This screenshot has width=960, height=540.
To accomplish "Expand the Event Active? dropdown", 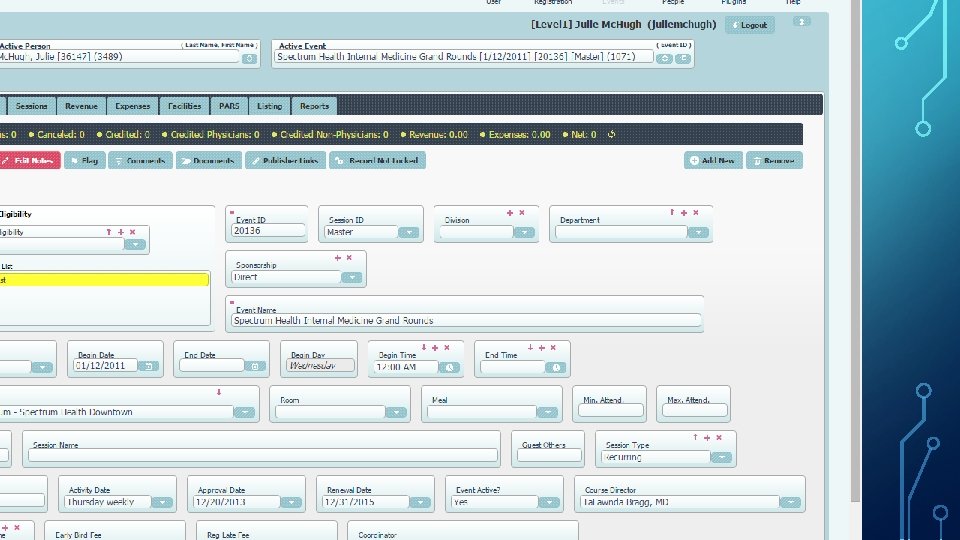I will 549,502.
